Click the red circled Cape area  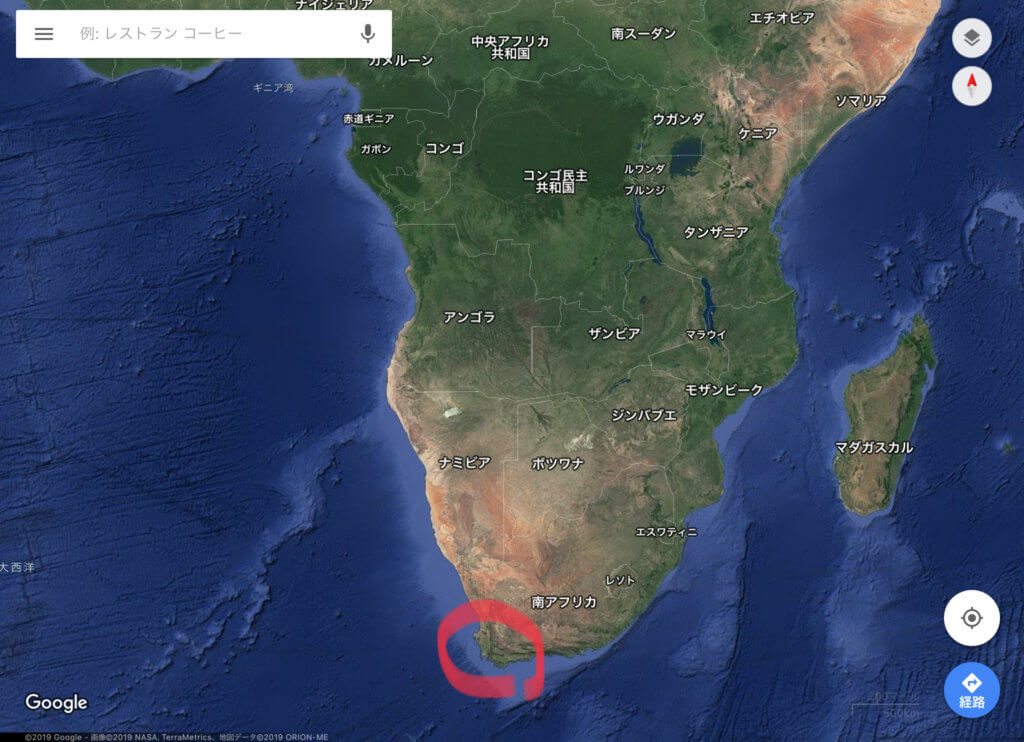(490, 649)
